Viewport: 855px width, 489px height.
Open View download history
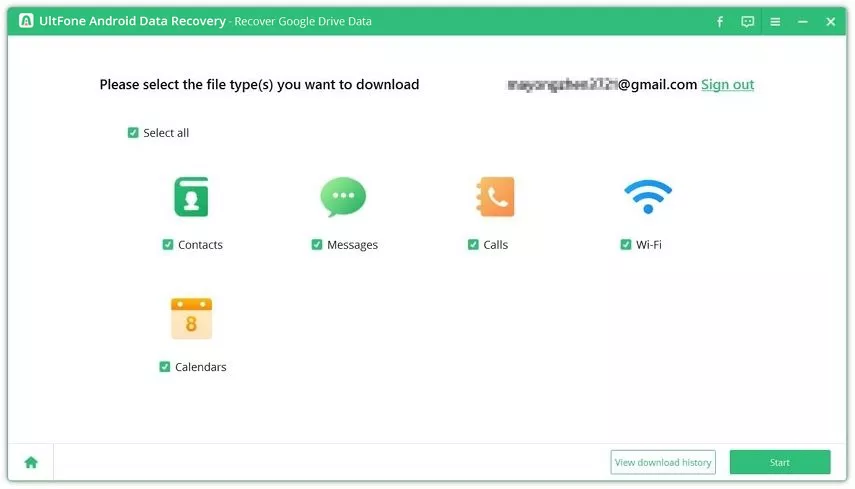tap(663, 462)
